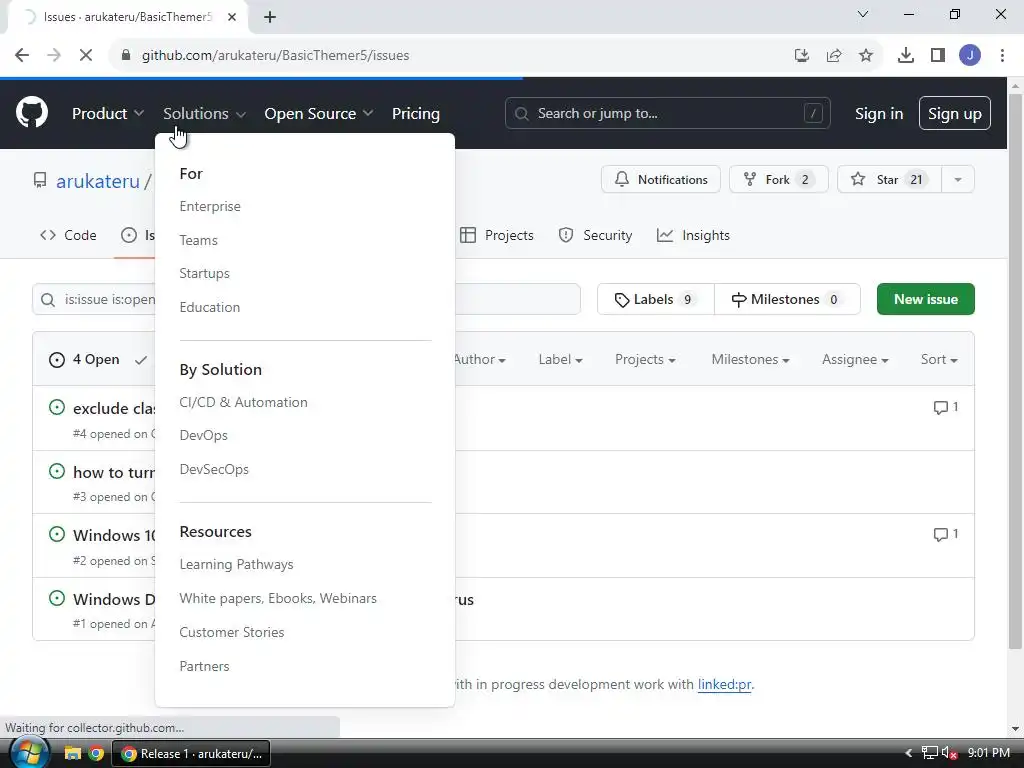Star the repository

tap(889, 180)
